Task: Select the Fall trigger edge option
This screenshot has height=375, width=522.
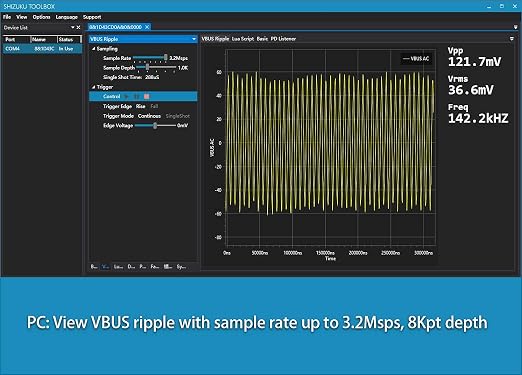Action: click(154, 106)
